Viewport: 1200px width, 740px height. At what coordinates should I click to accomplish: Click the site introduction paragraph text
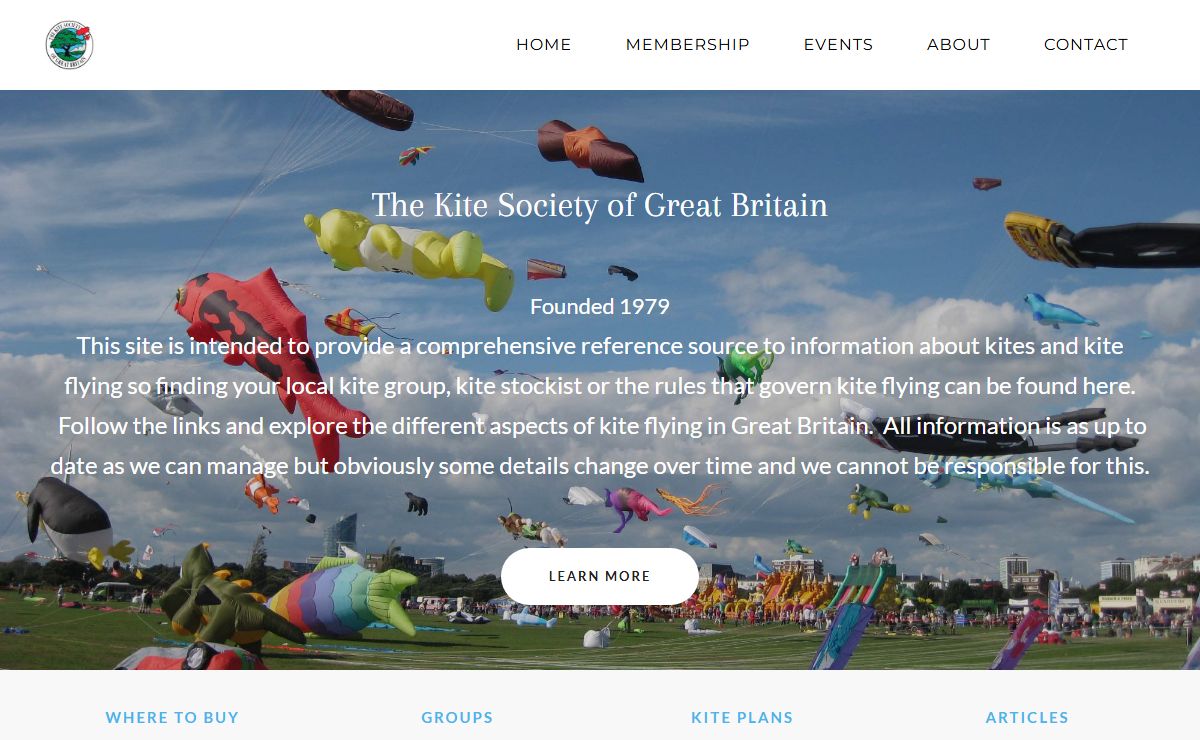600,406
